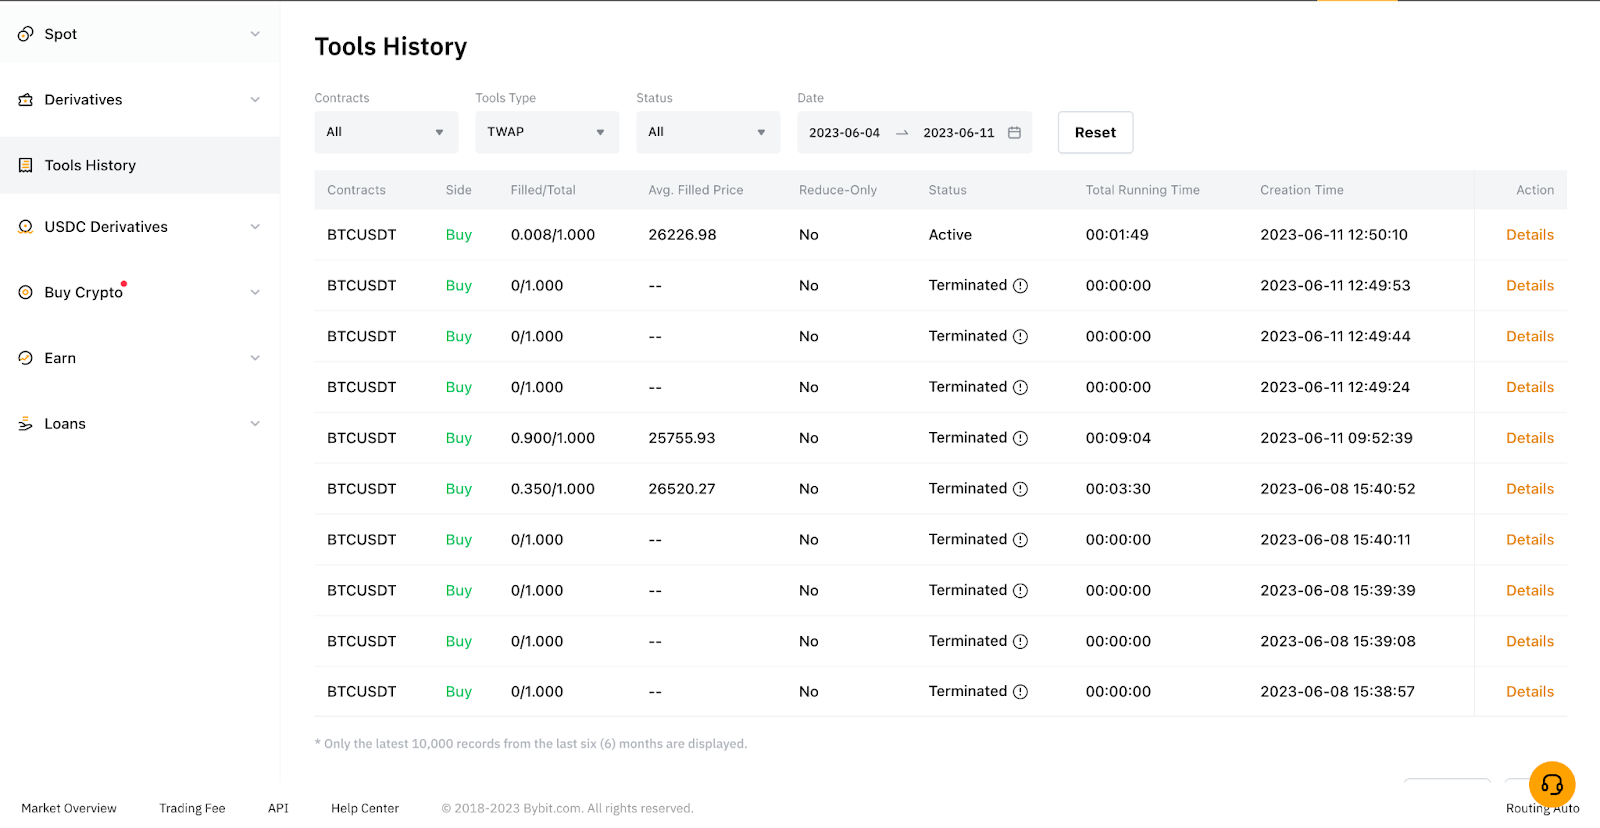Click info icon beside first Terminated status
This screenshot has height=828, width=1600.
tap(1020, 286)
